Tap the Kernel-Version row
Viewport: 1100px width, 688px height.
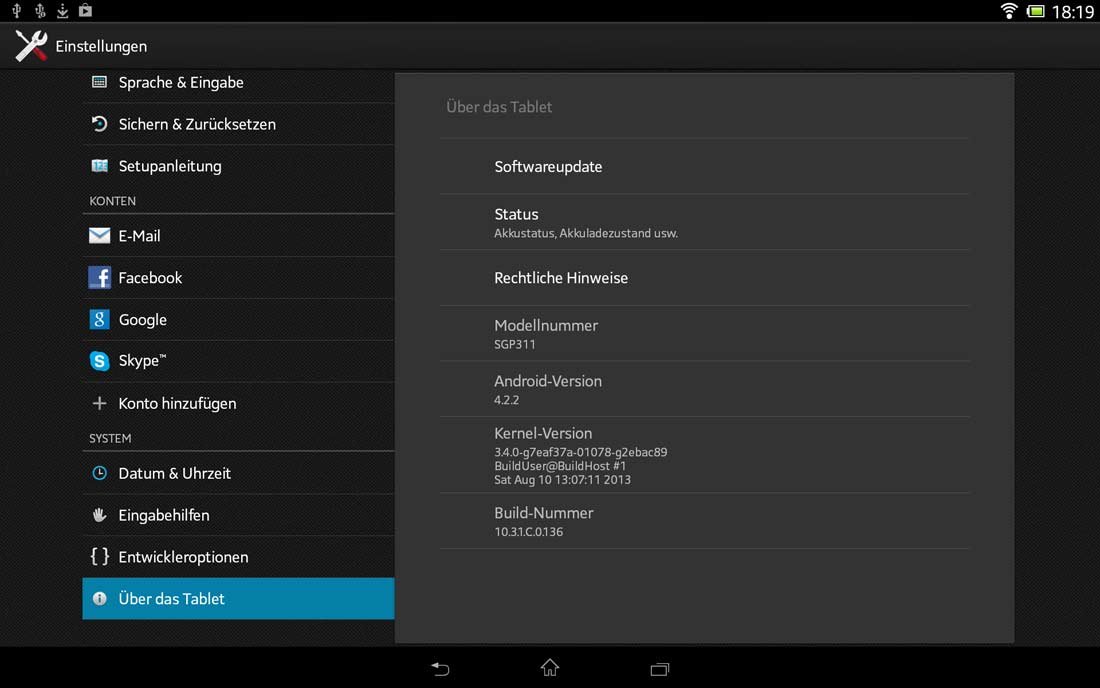pos(704,455)
